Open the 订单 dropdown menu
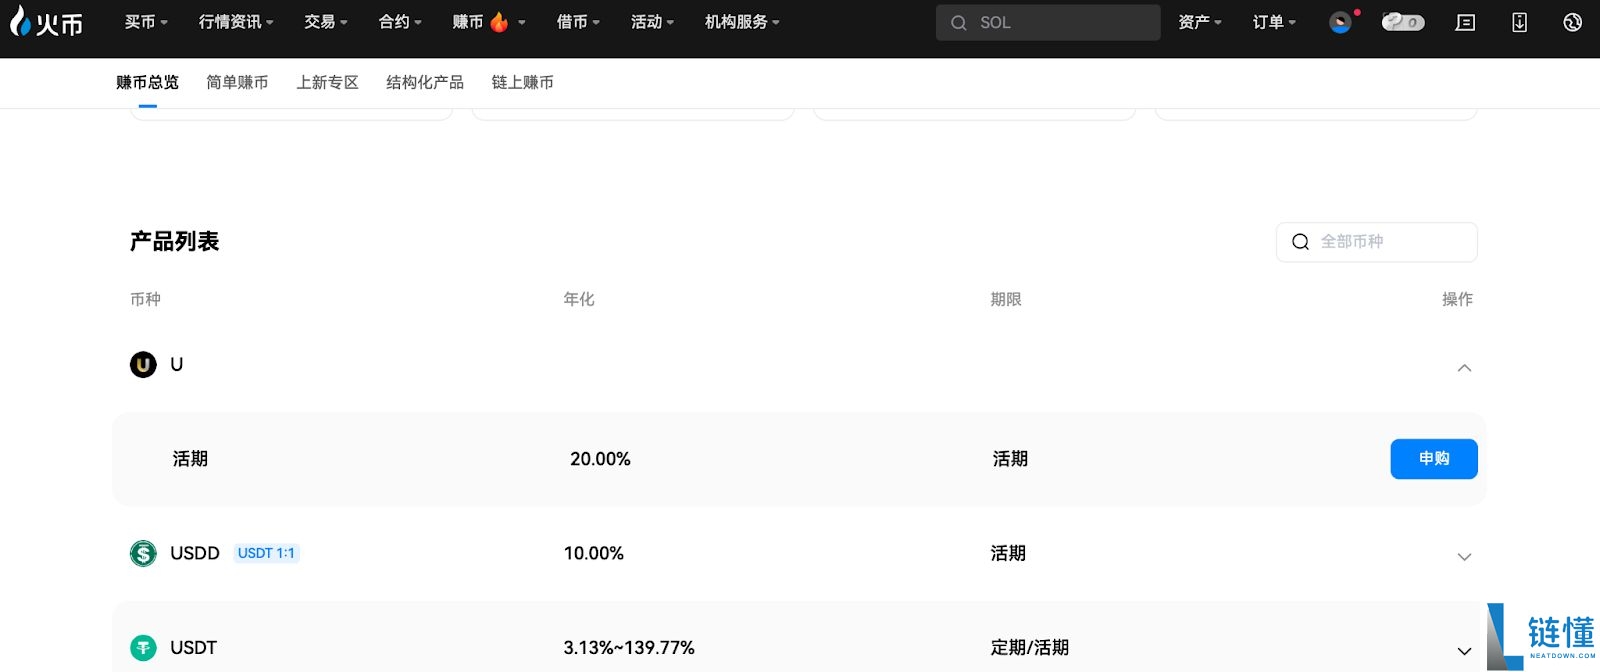Viewport: 1600px width, 672px height. pyautogui.click(x=1274, y=22)
